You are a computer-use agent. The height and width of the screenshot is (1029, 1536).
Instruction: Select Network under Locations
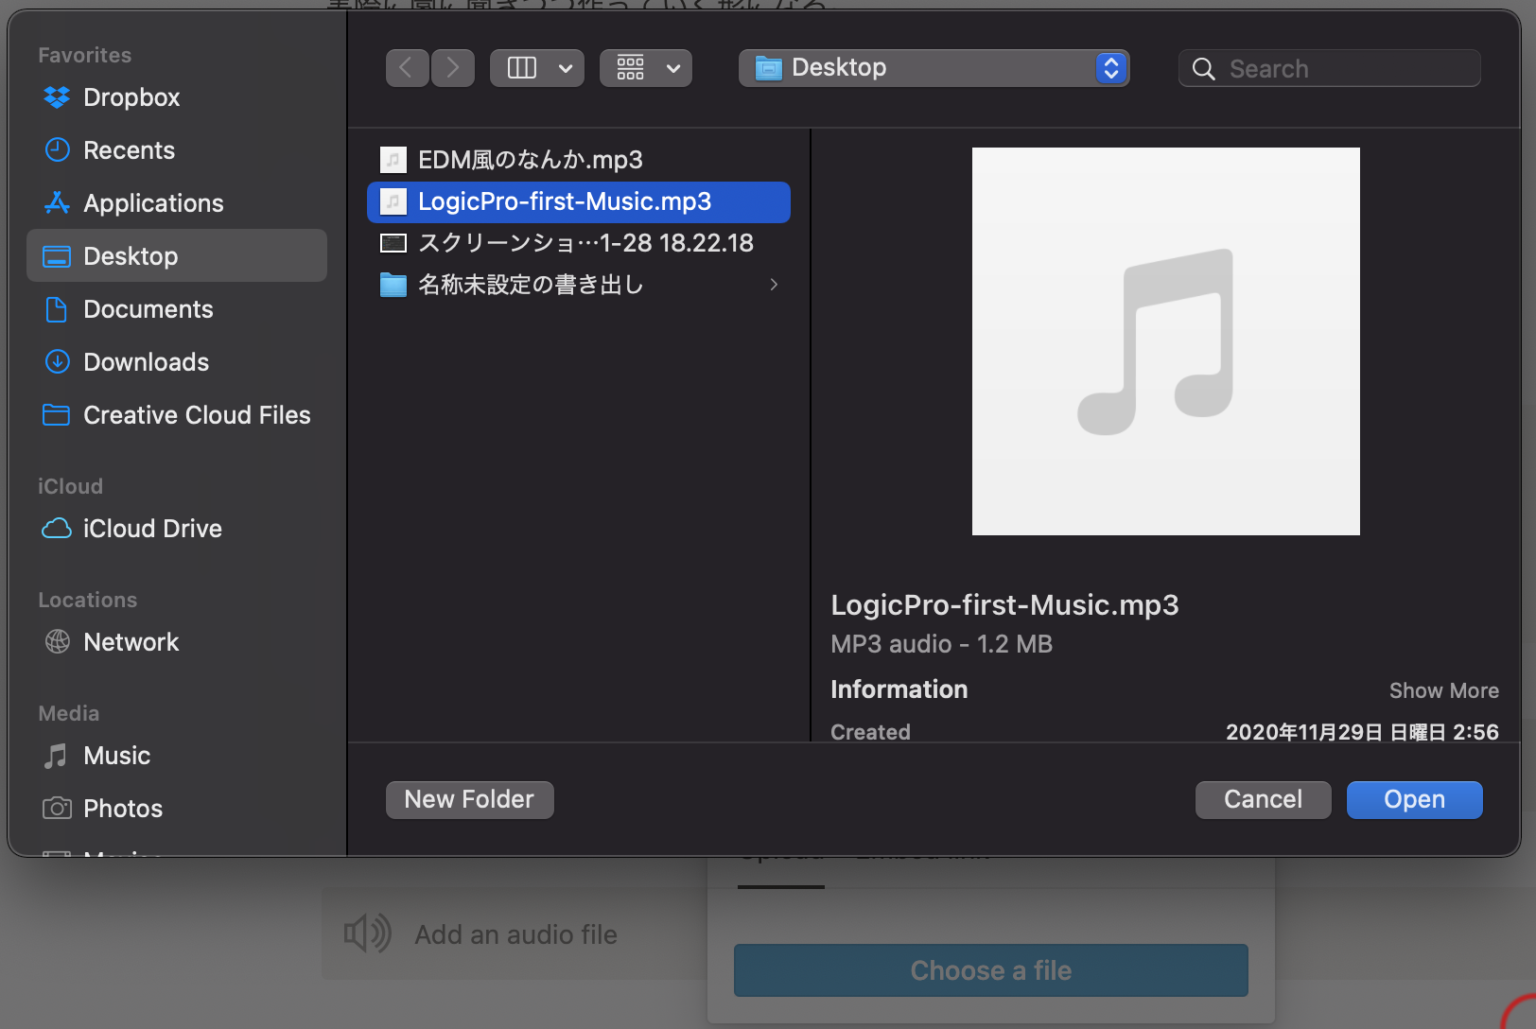[x=131, y=642]
